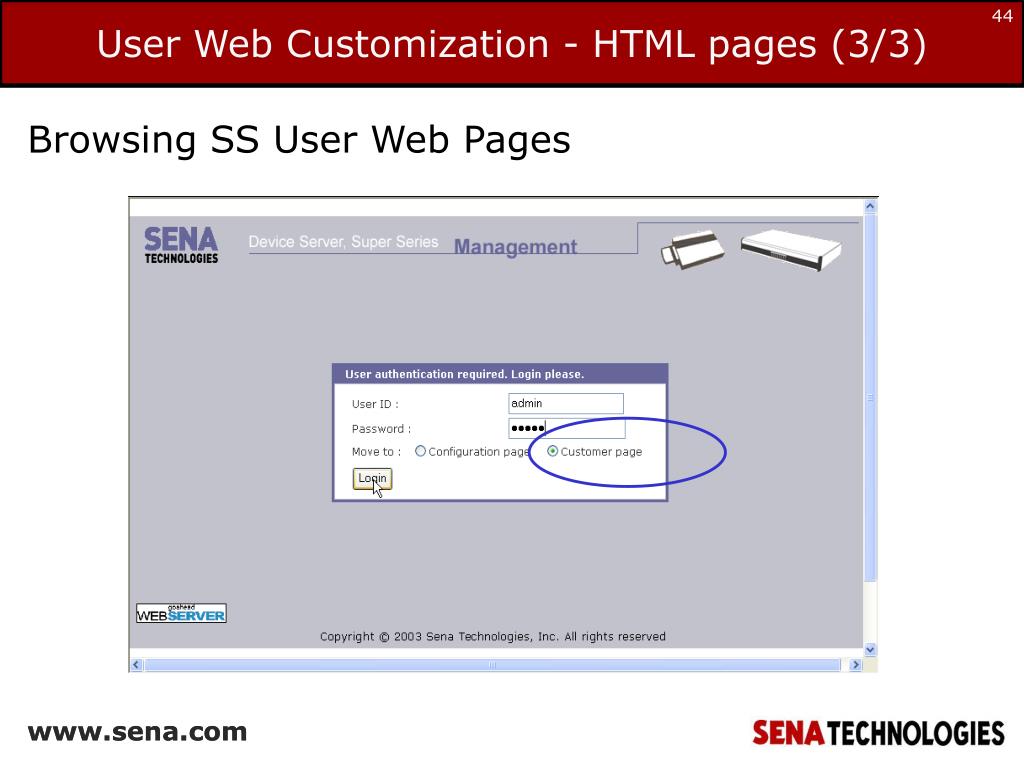Viewport: 1024px width, 768px height.
Task: Click the slide number 44
Action: point(1002,16)
